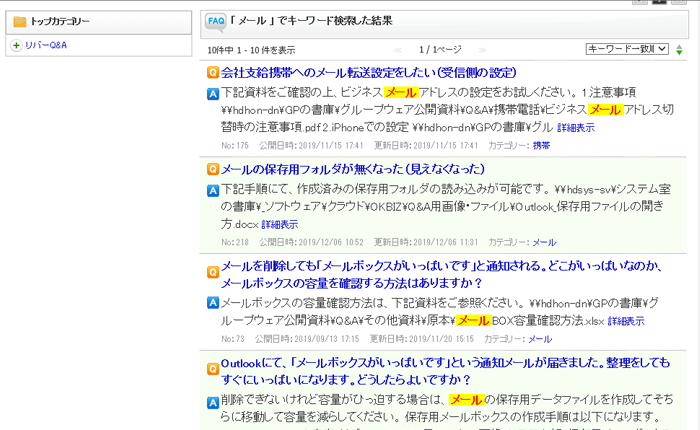
Task: Open question 会社支給携帯へのメール転送設定をしたい
Action: 368,73
